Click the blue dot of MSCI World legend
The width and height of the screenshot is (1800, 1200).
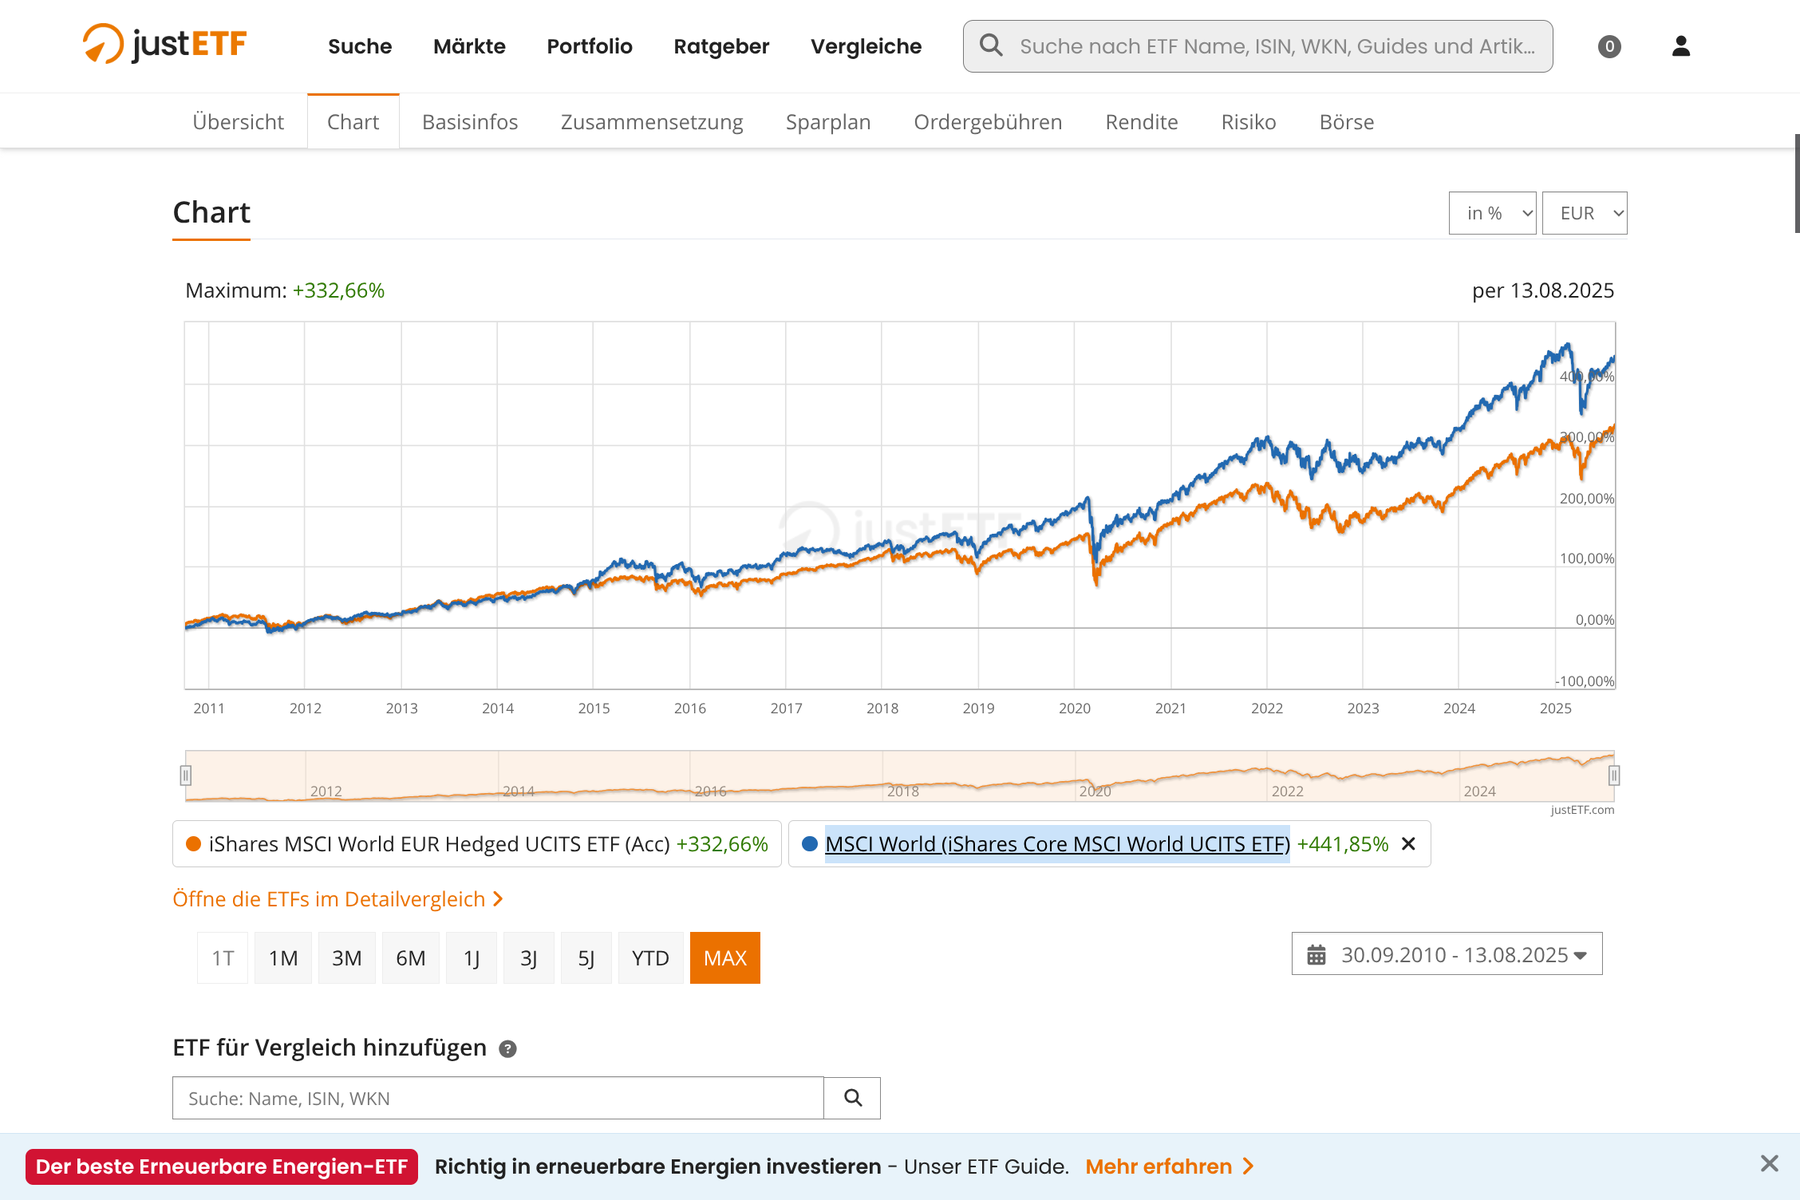pyautogui.click(x=810, y=844)
